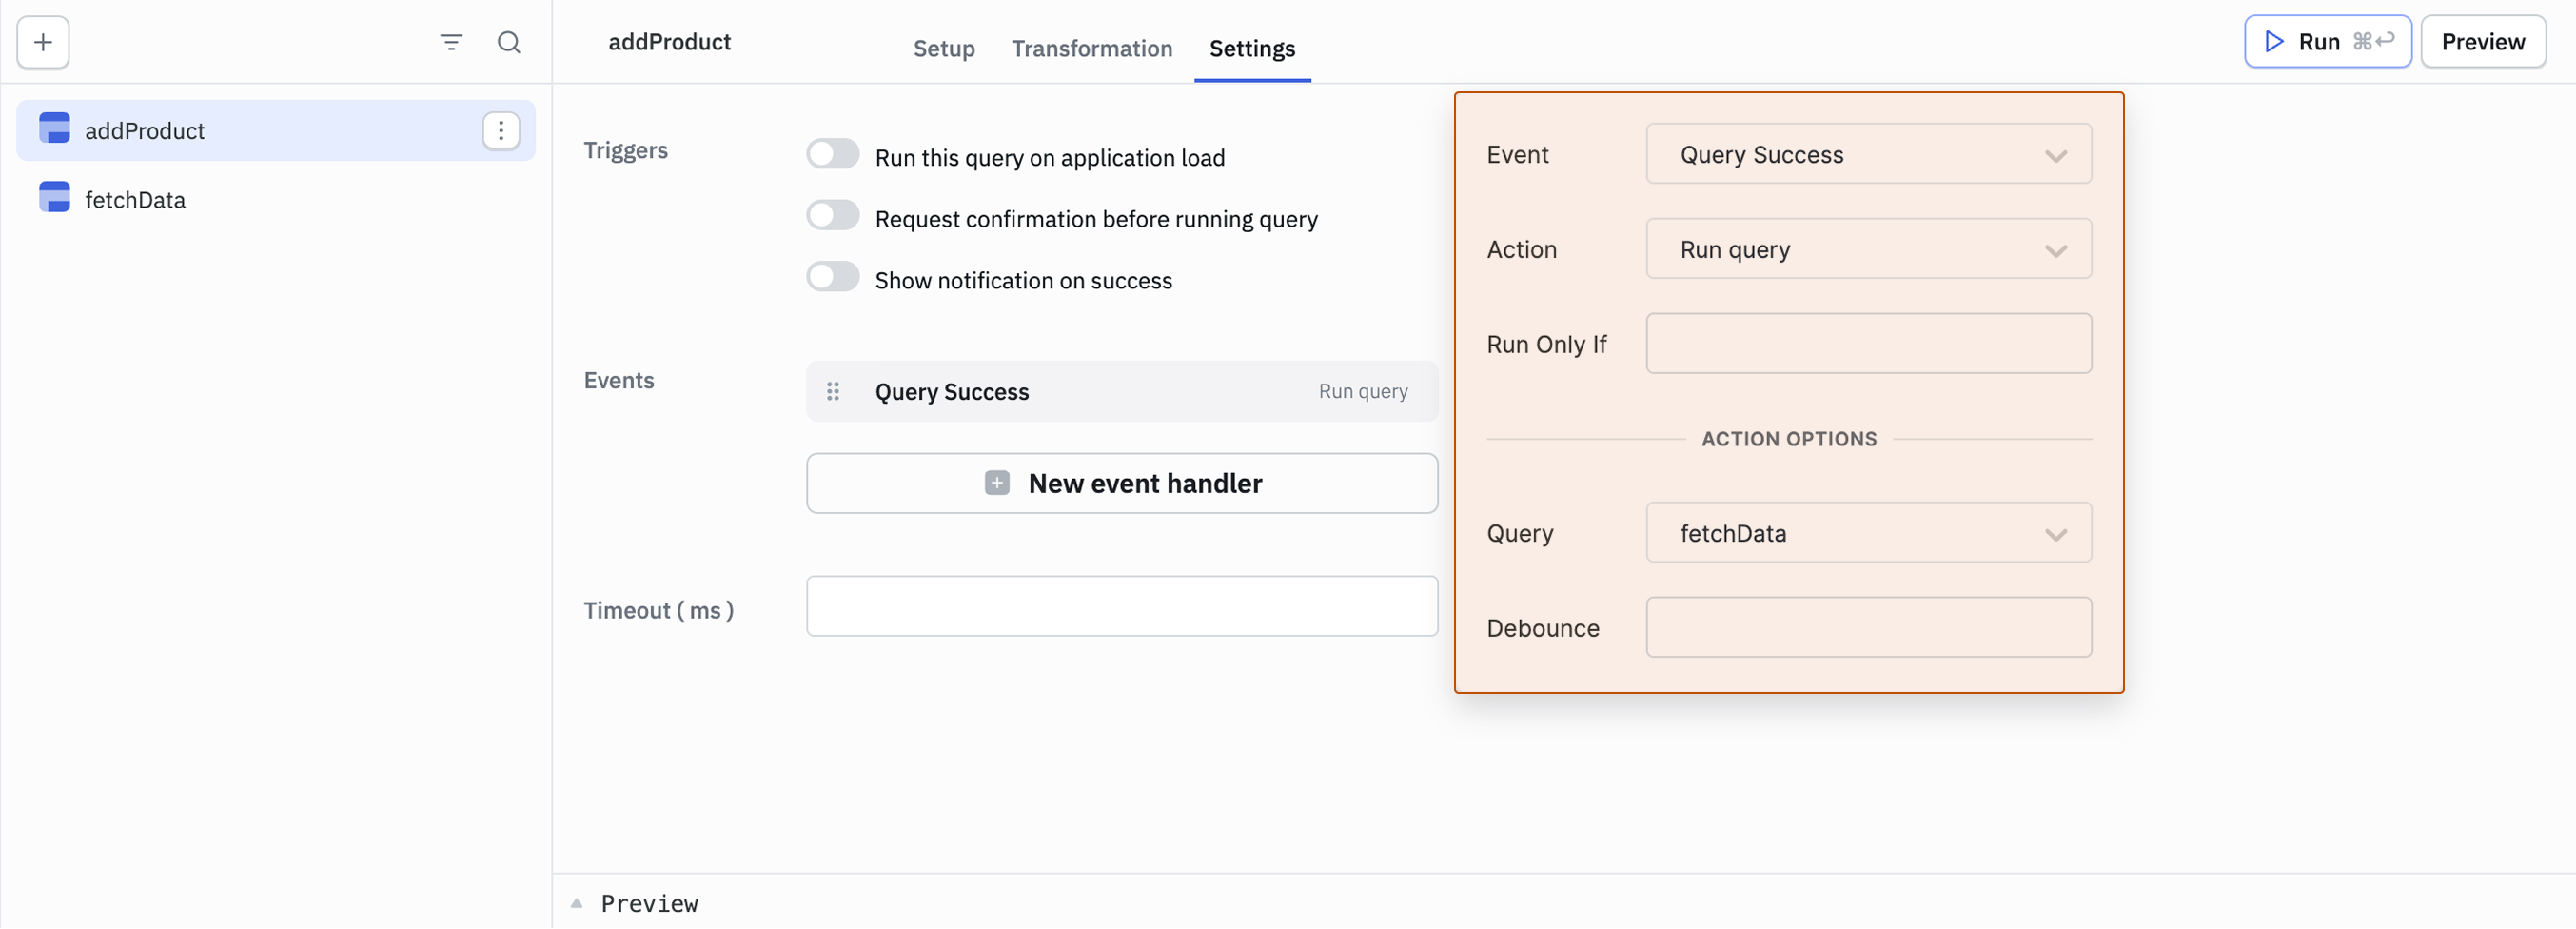
Task: Switch to the Setup tab
Action: (x=943, y=48)
